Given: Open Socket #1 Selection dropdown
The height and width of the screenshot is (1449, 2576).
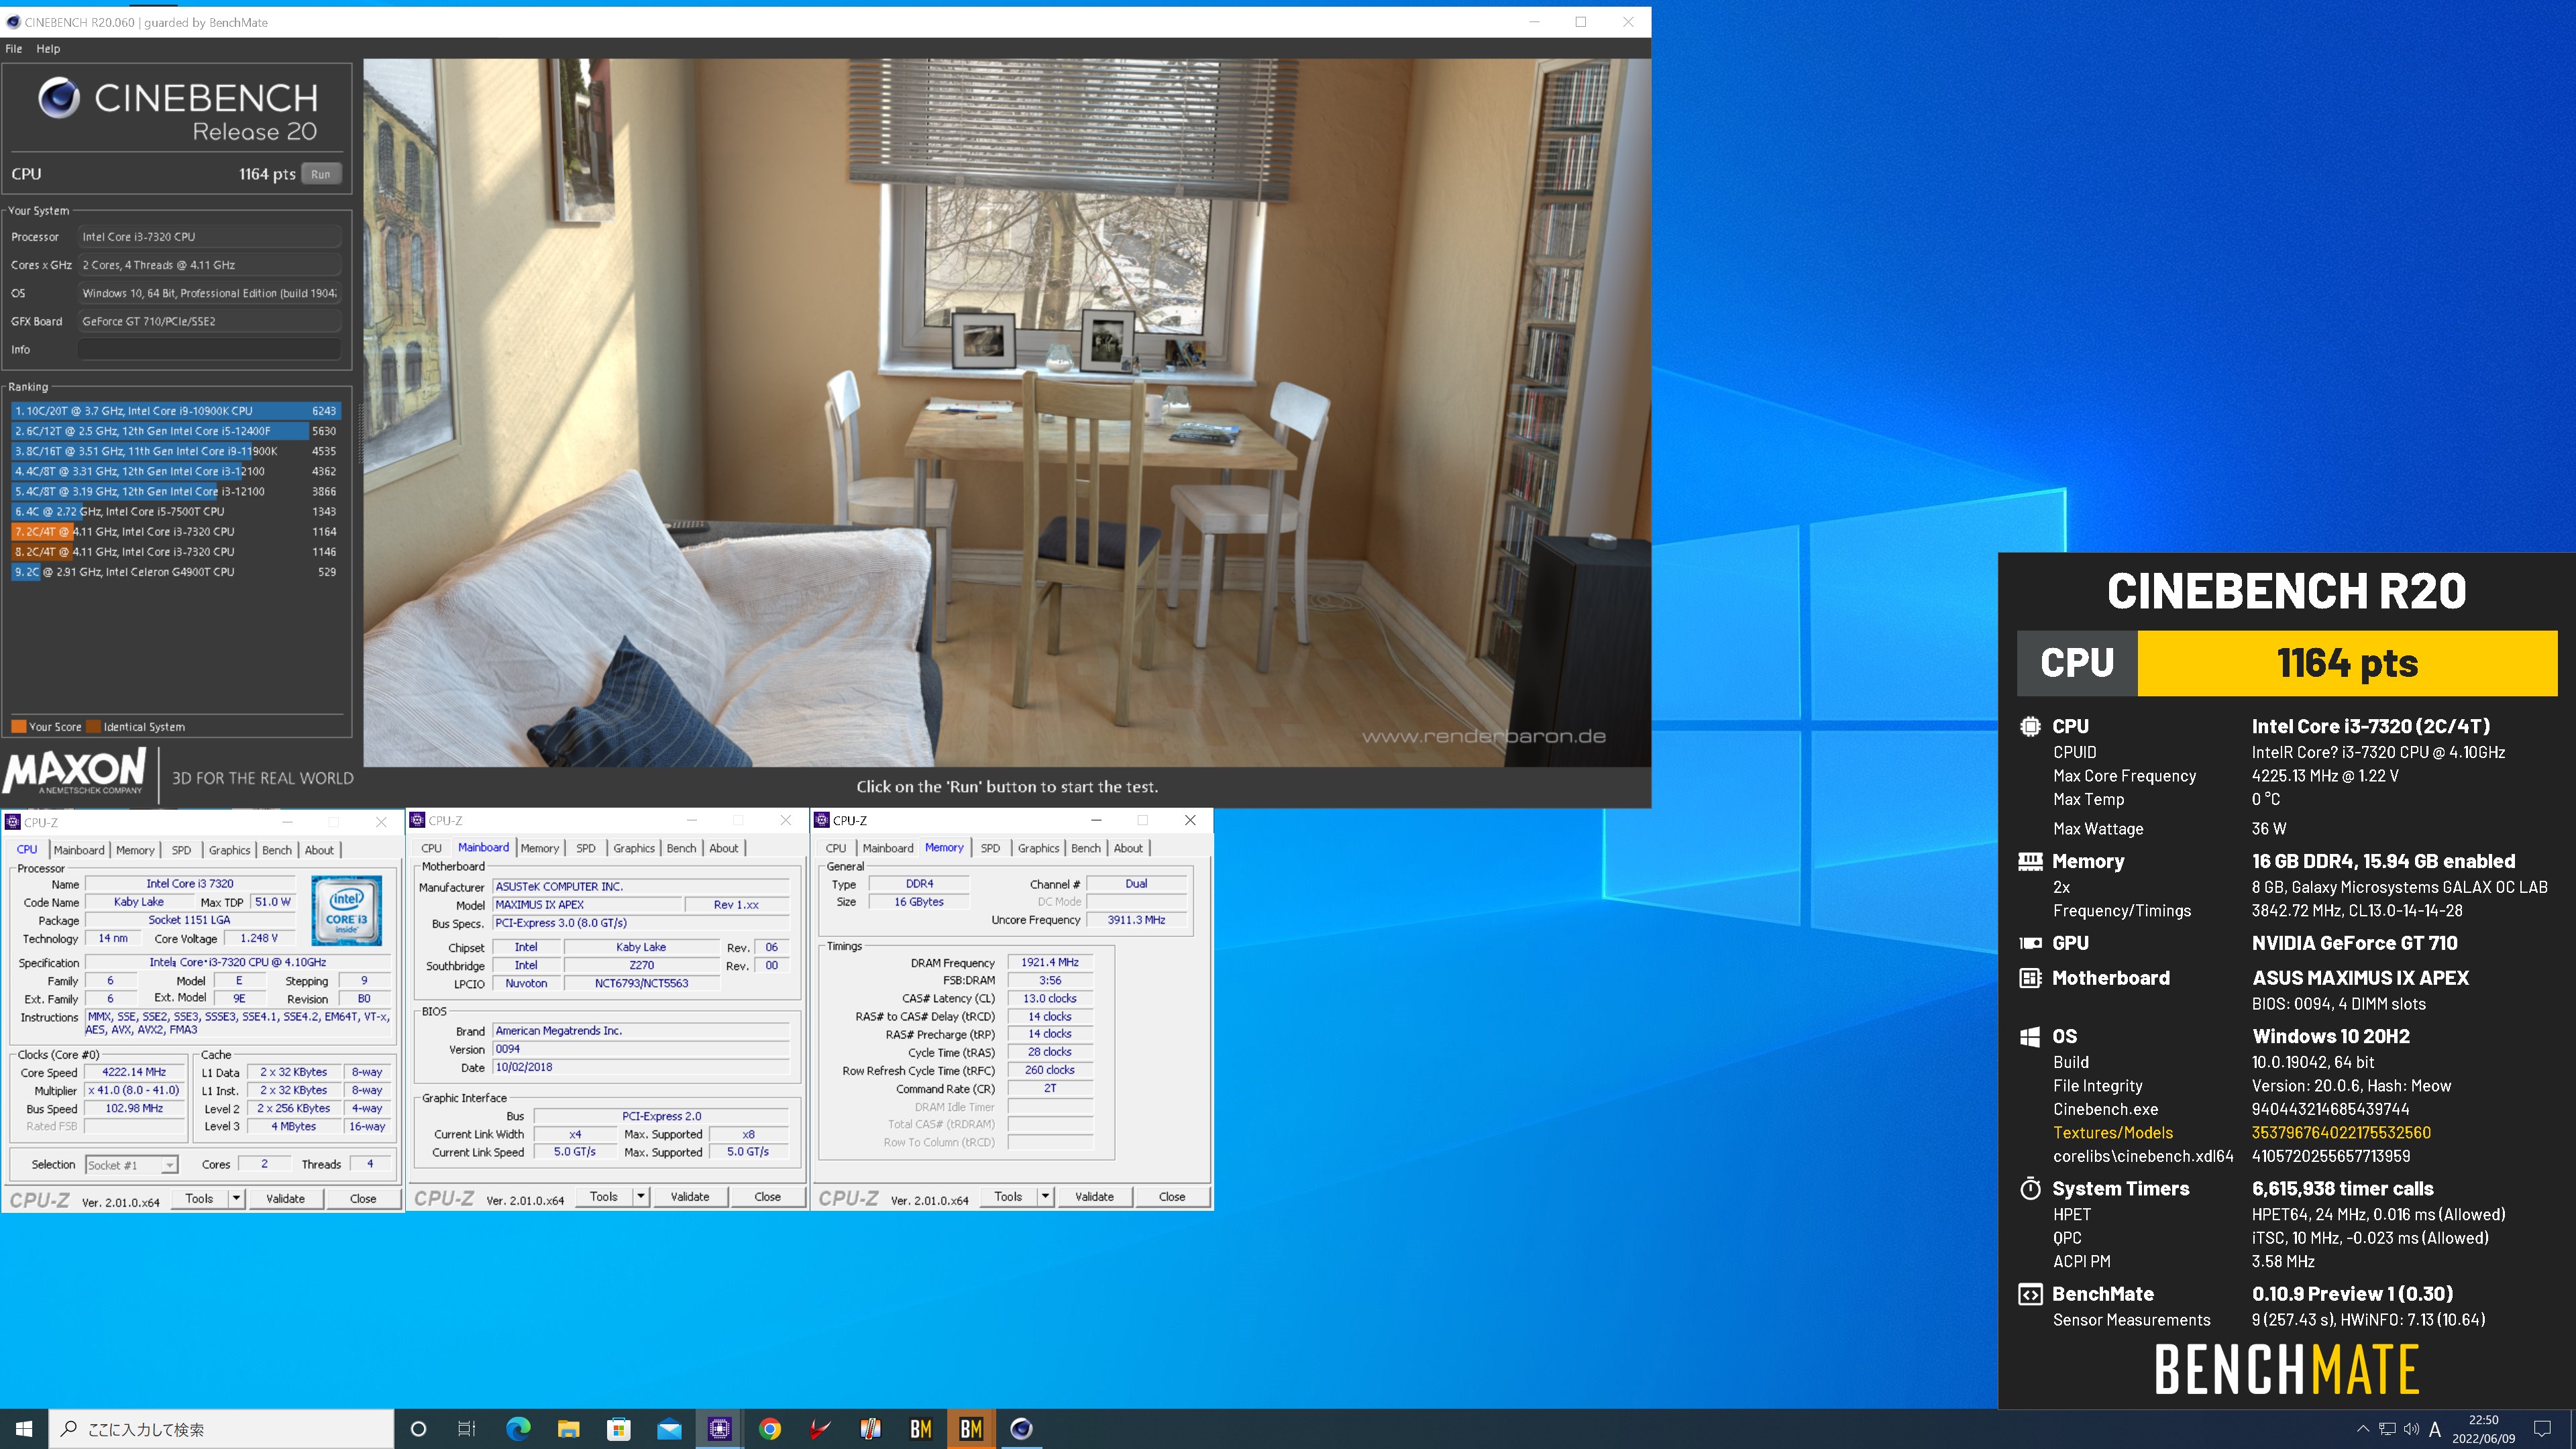Looking at the screenshot, I should (131, 1165).
